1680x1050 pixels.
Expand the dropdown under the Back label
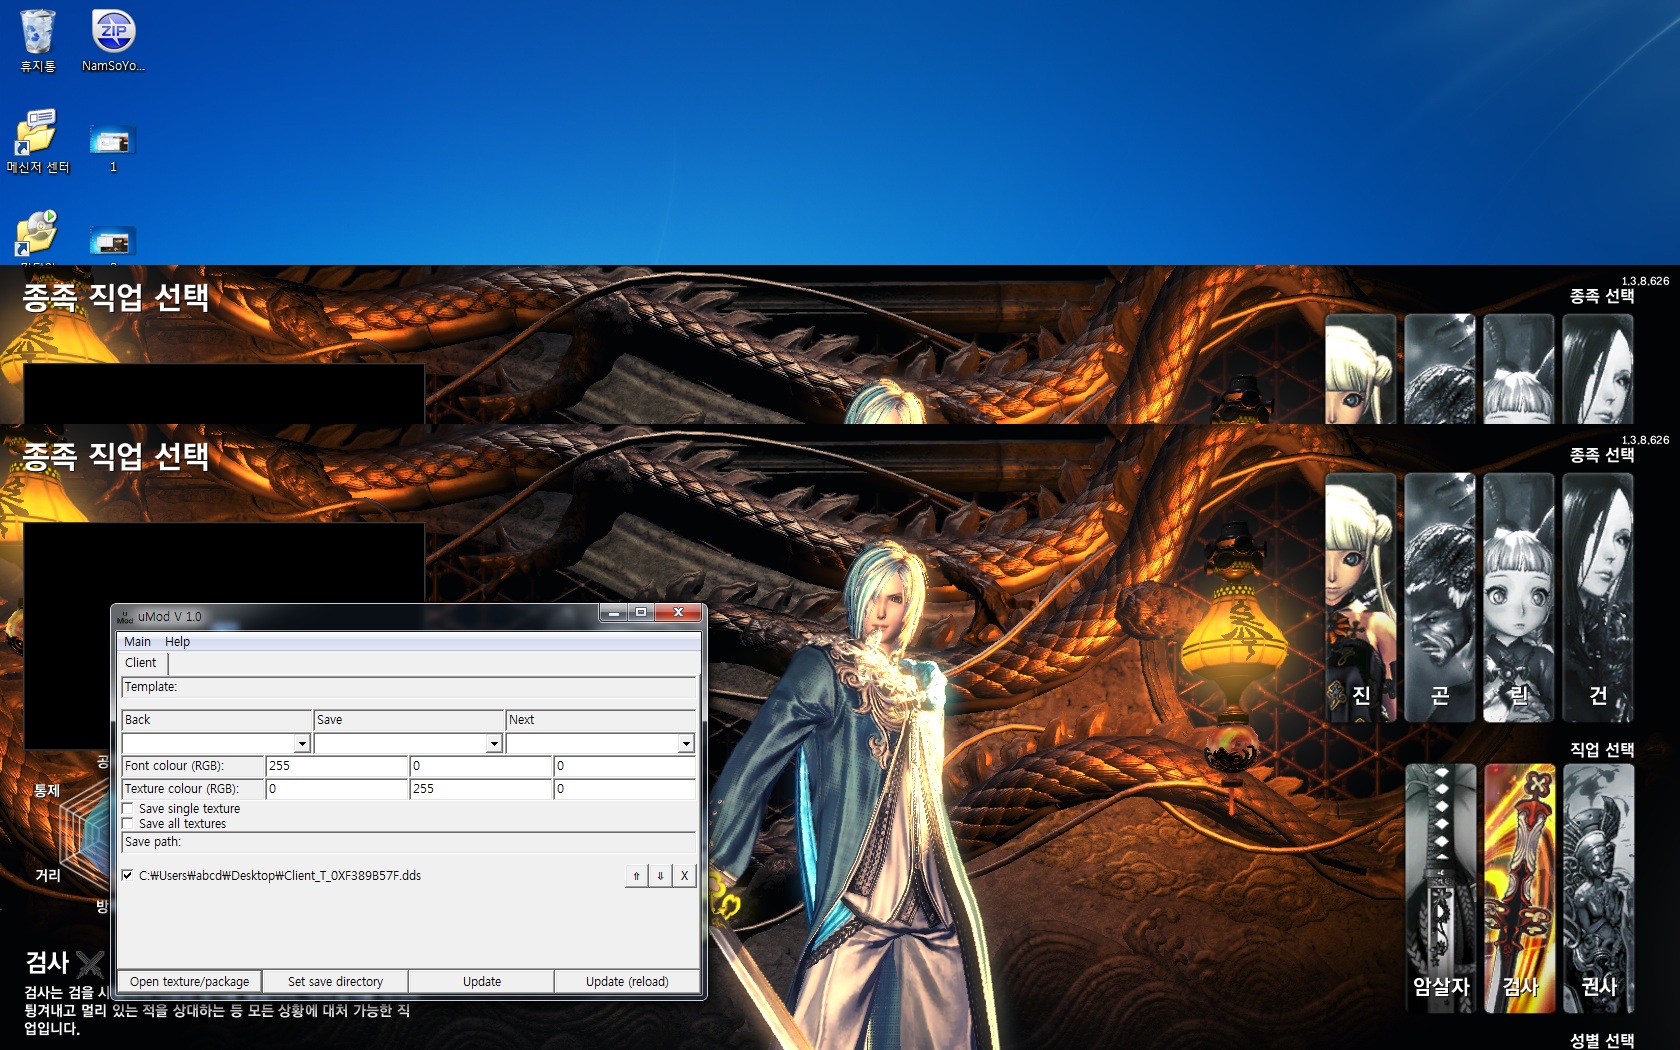coord(302,744)
